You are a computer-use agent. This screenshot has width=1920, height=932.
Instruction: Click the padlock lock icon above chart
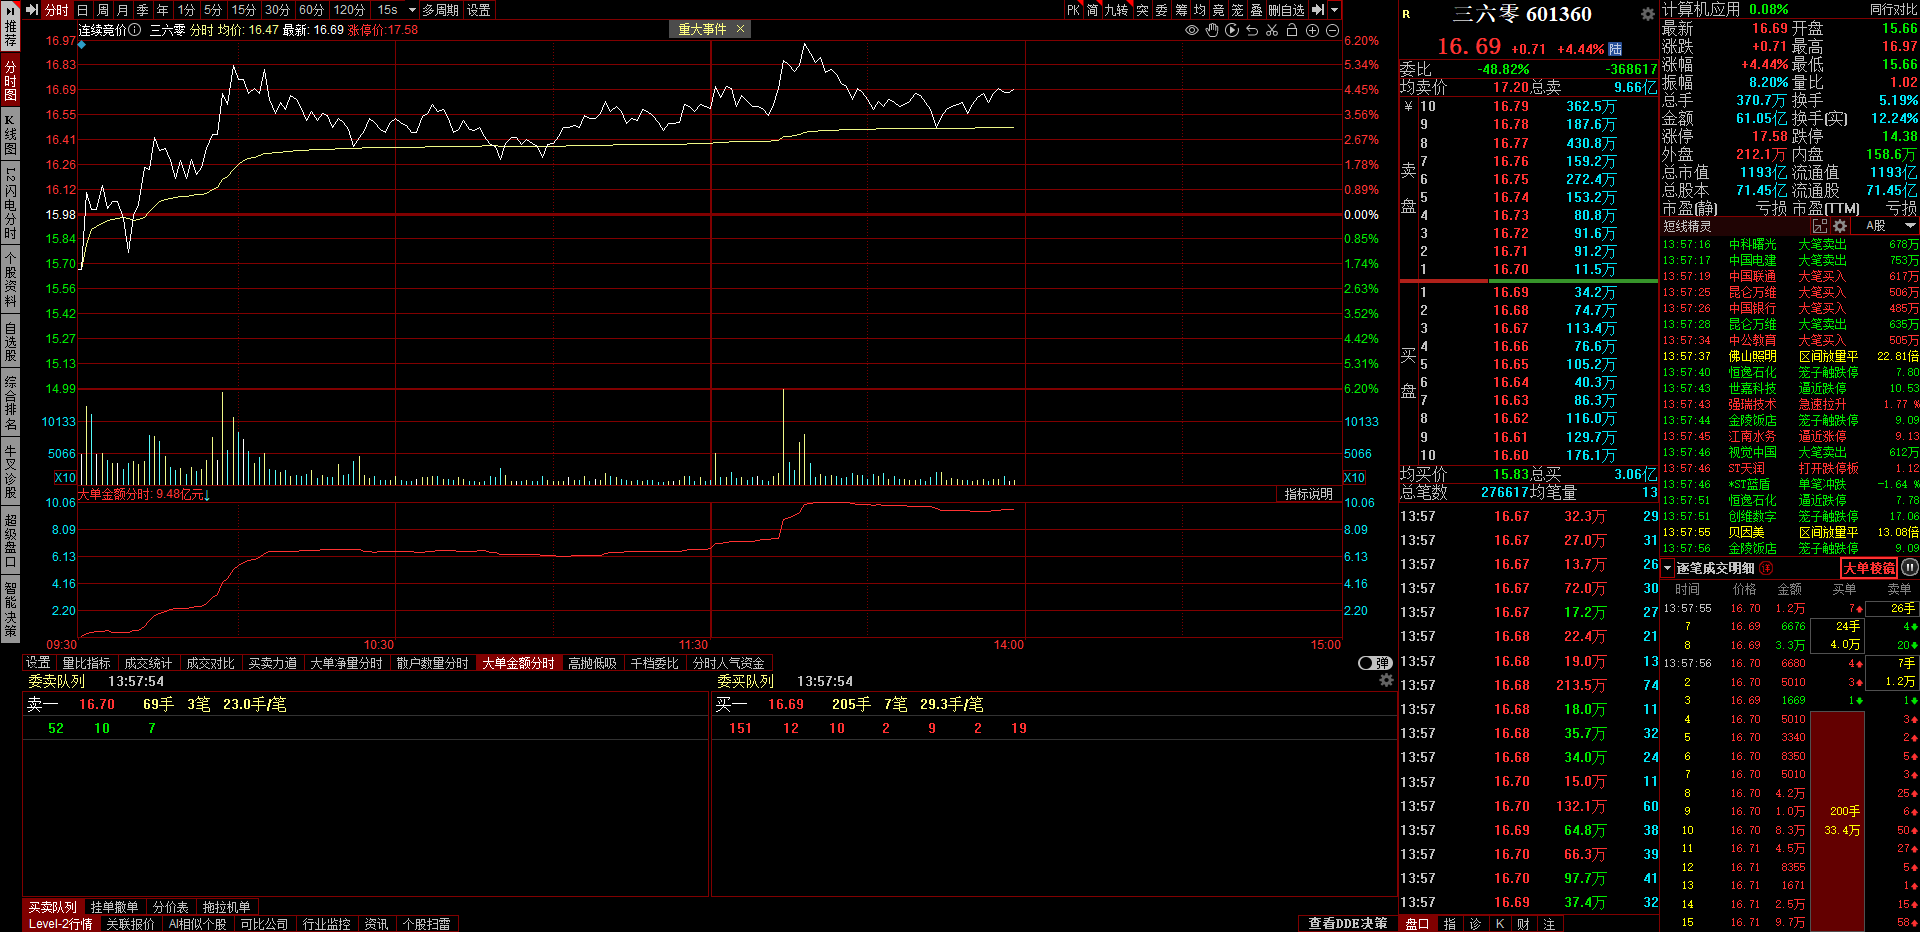pyautogui.click(x=1292, y=30)
